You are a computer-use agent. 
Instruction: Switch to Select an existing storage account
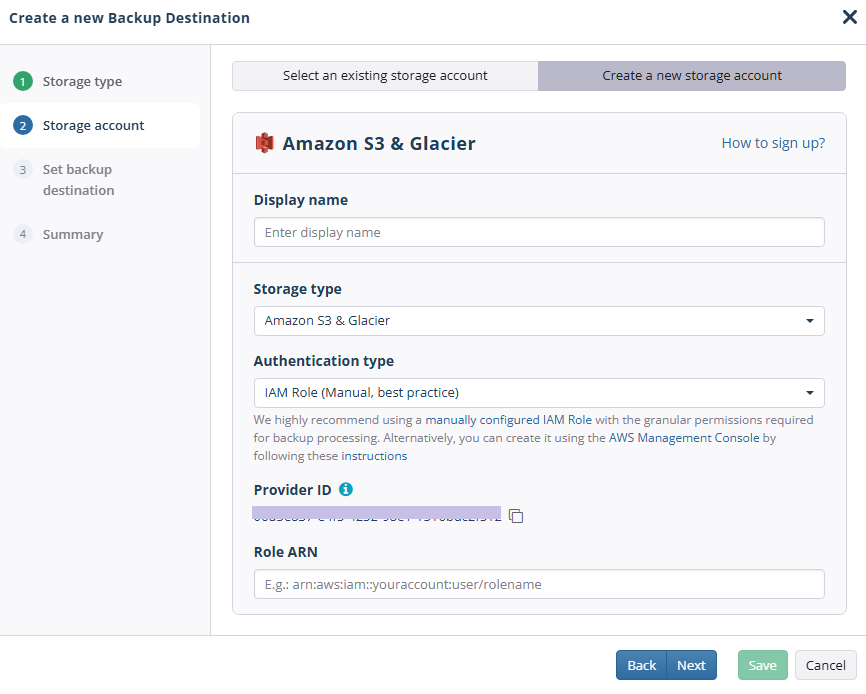385,76
